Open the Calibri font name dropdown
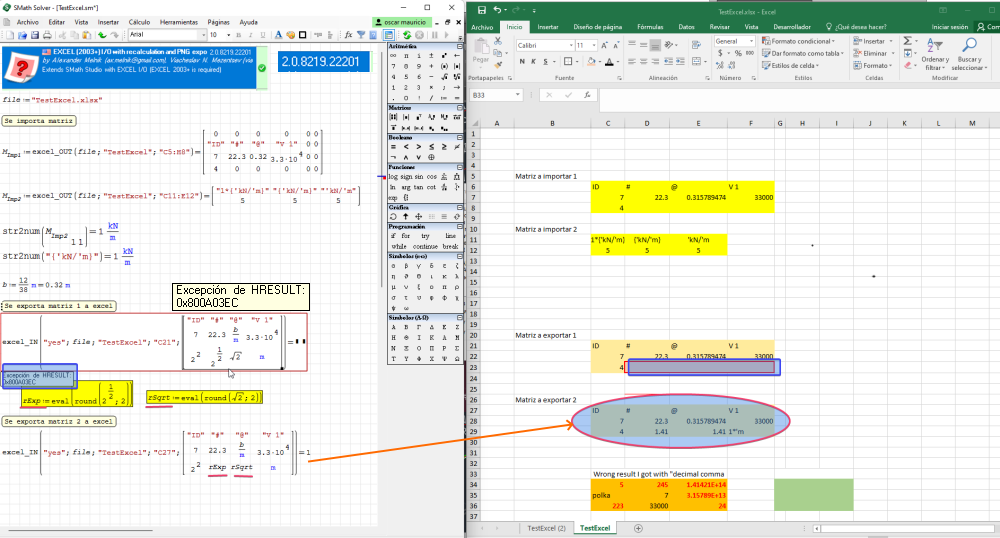The width and height of the screenshot is (1000, 538). coord(568,45)
